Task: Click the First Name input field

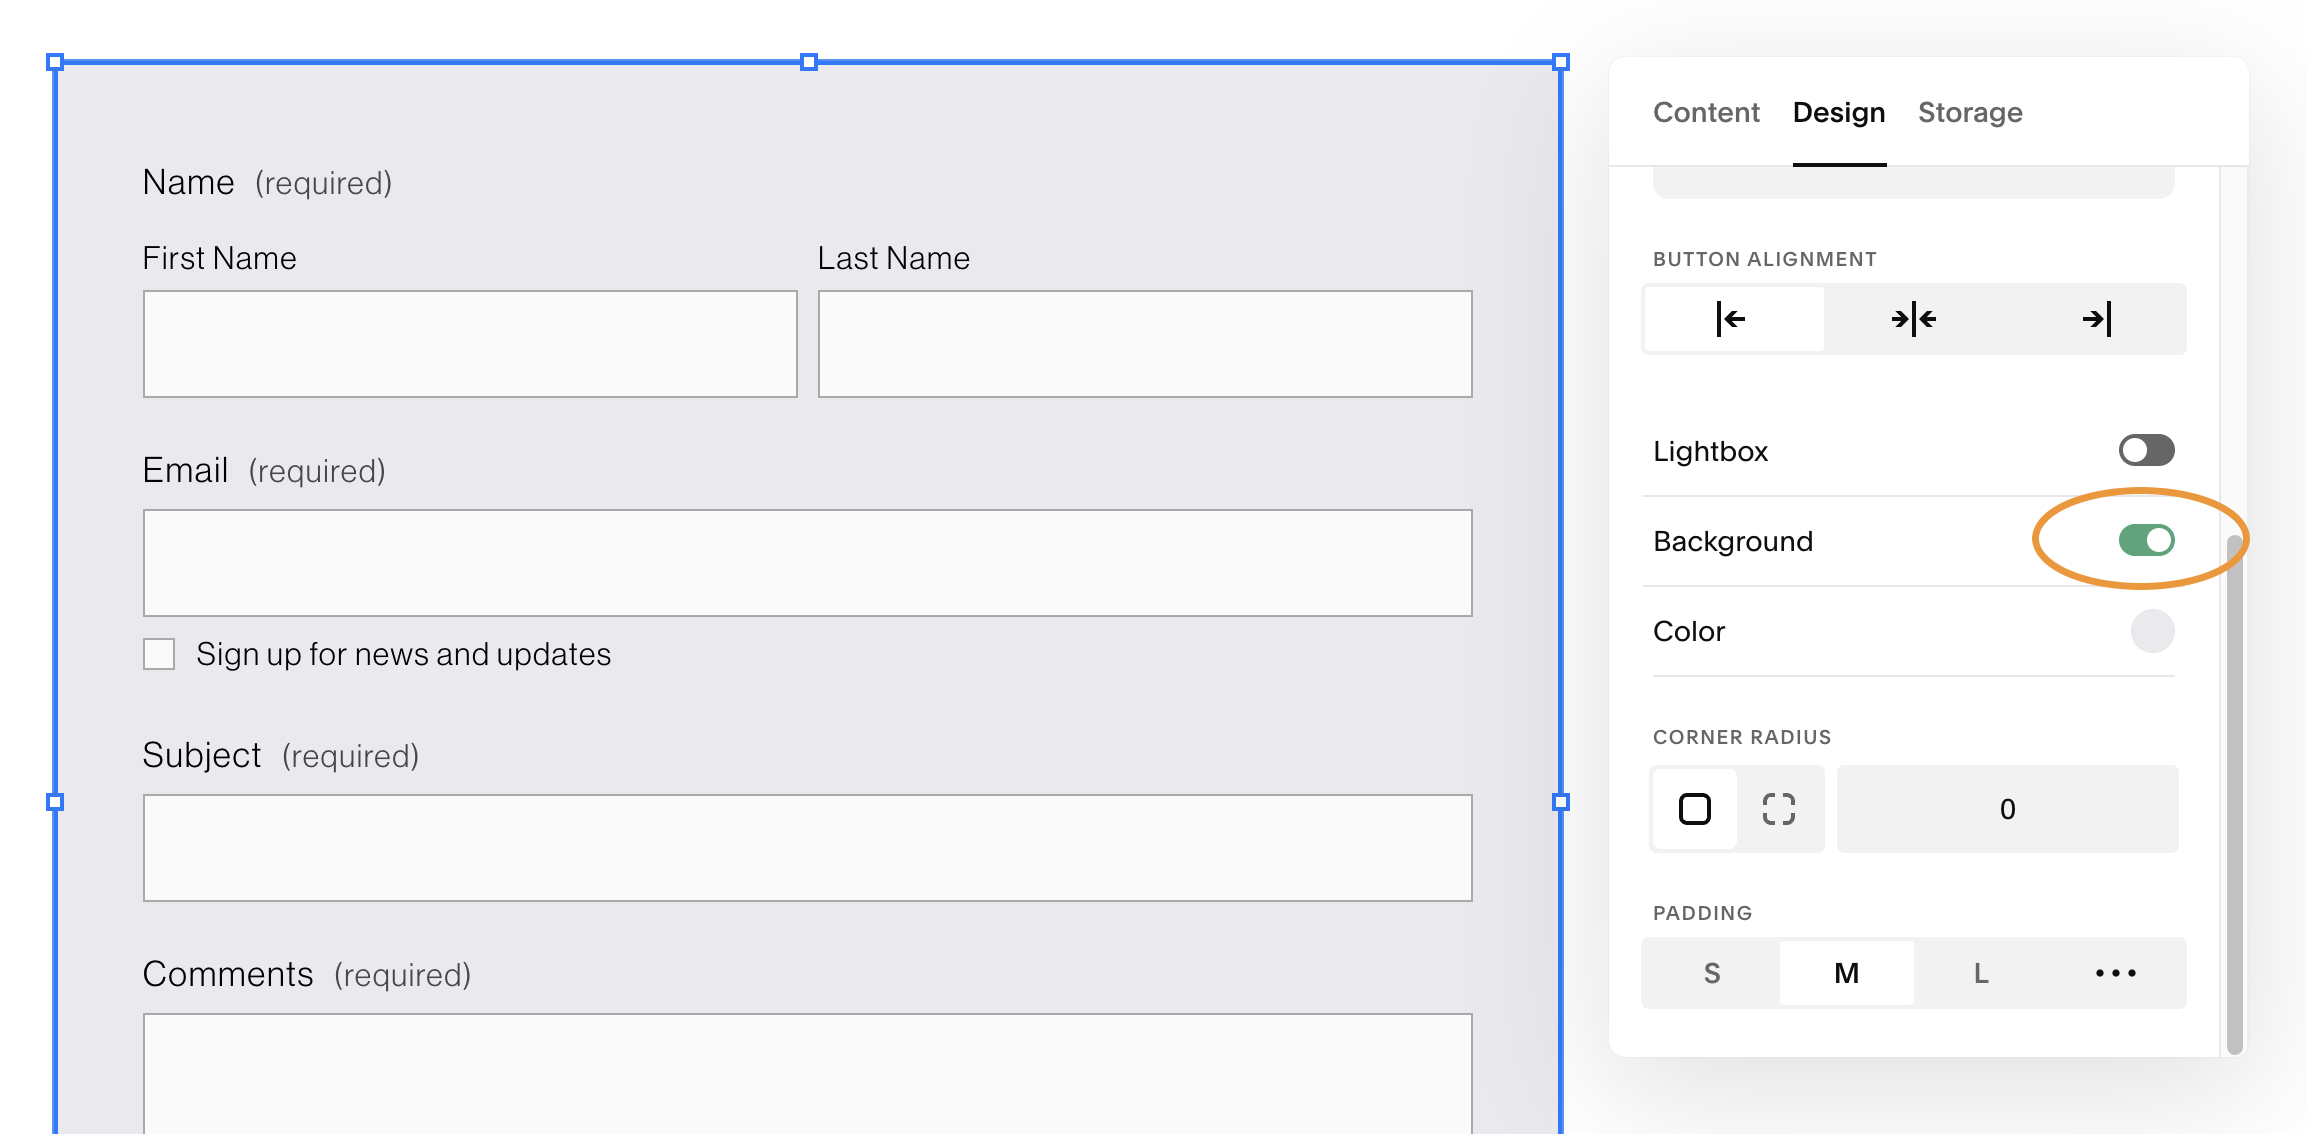Action: 470,344
